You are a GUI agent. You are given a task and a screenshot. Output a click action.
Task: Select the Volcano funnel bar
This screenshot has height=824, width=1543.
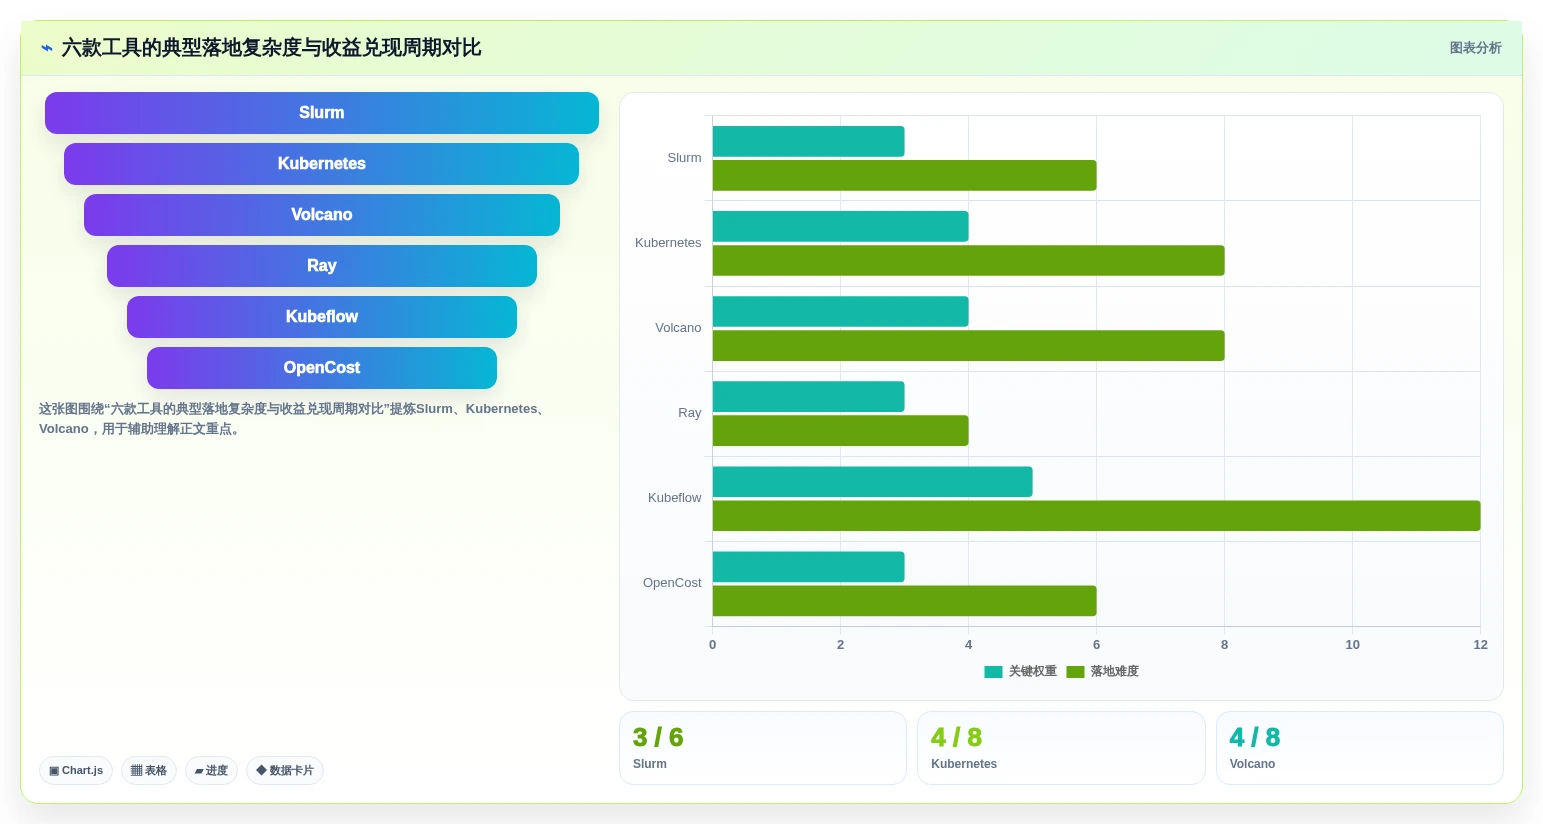[322, 215]
